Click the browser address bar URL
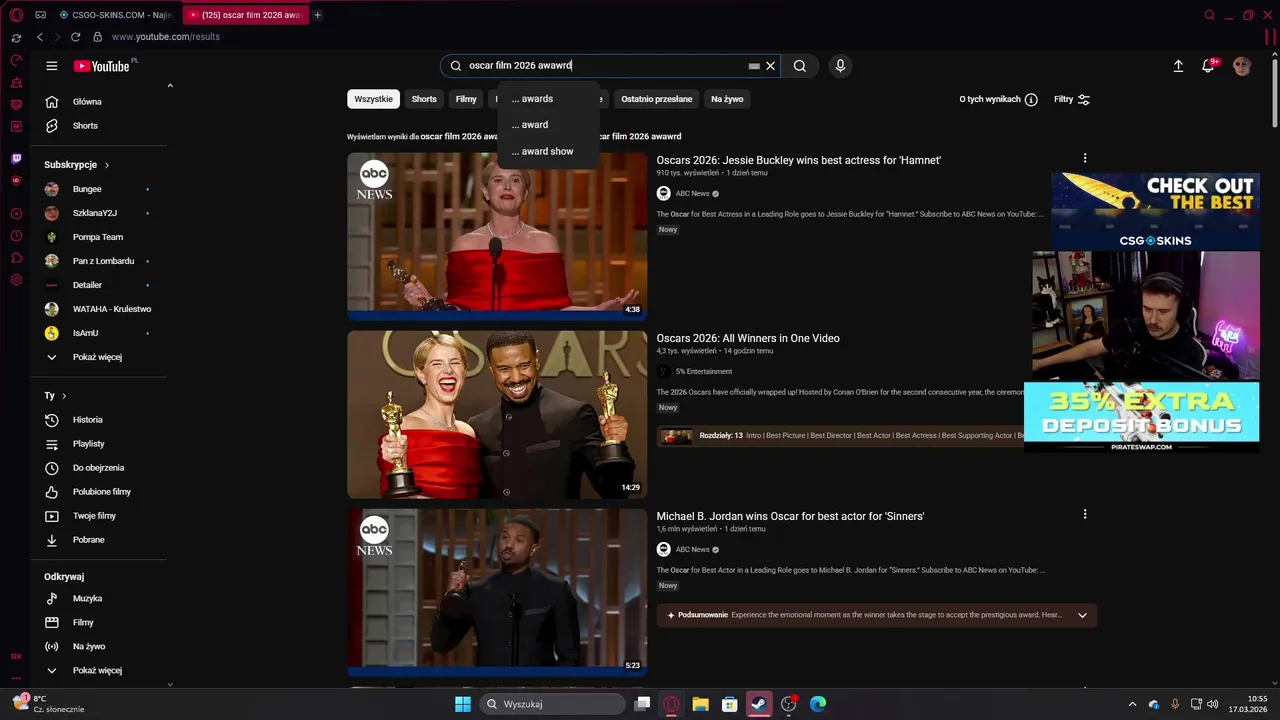Screen dimensions: 1280x720 [165, 37]
